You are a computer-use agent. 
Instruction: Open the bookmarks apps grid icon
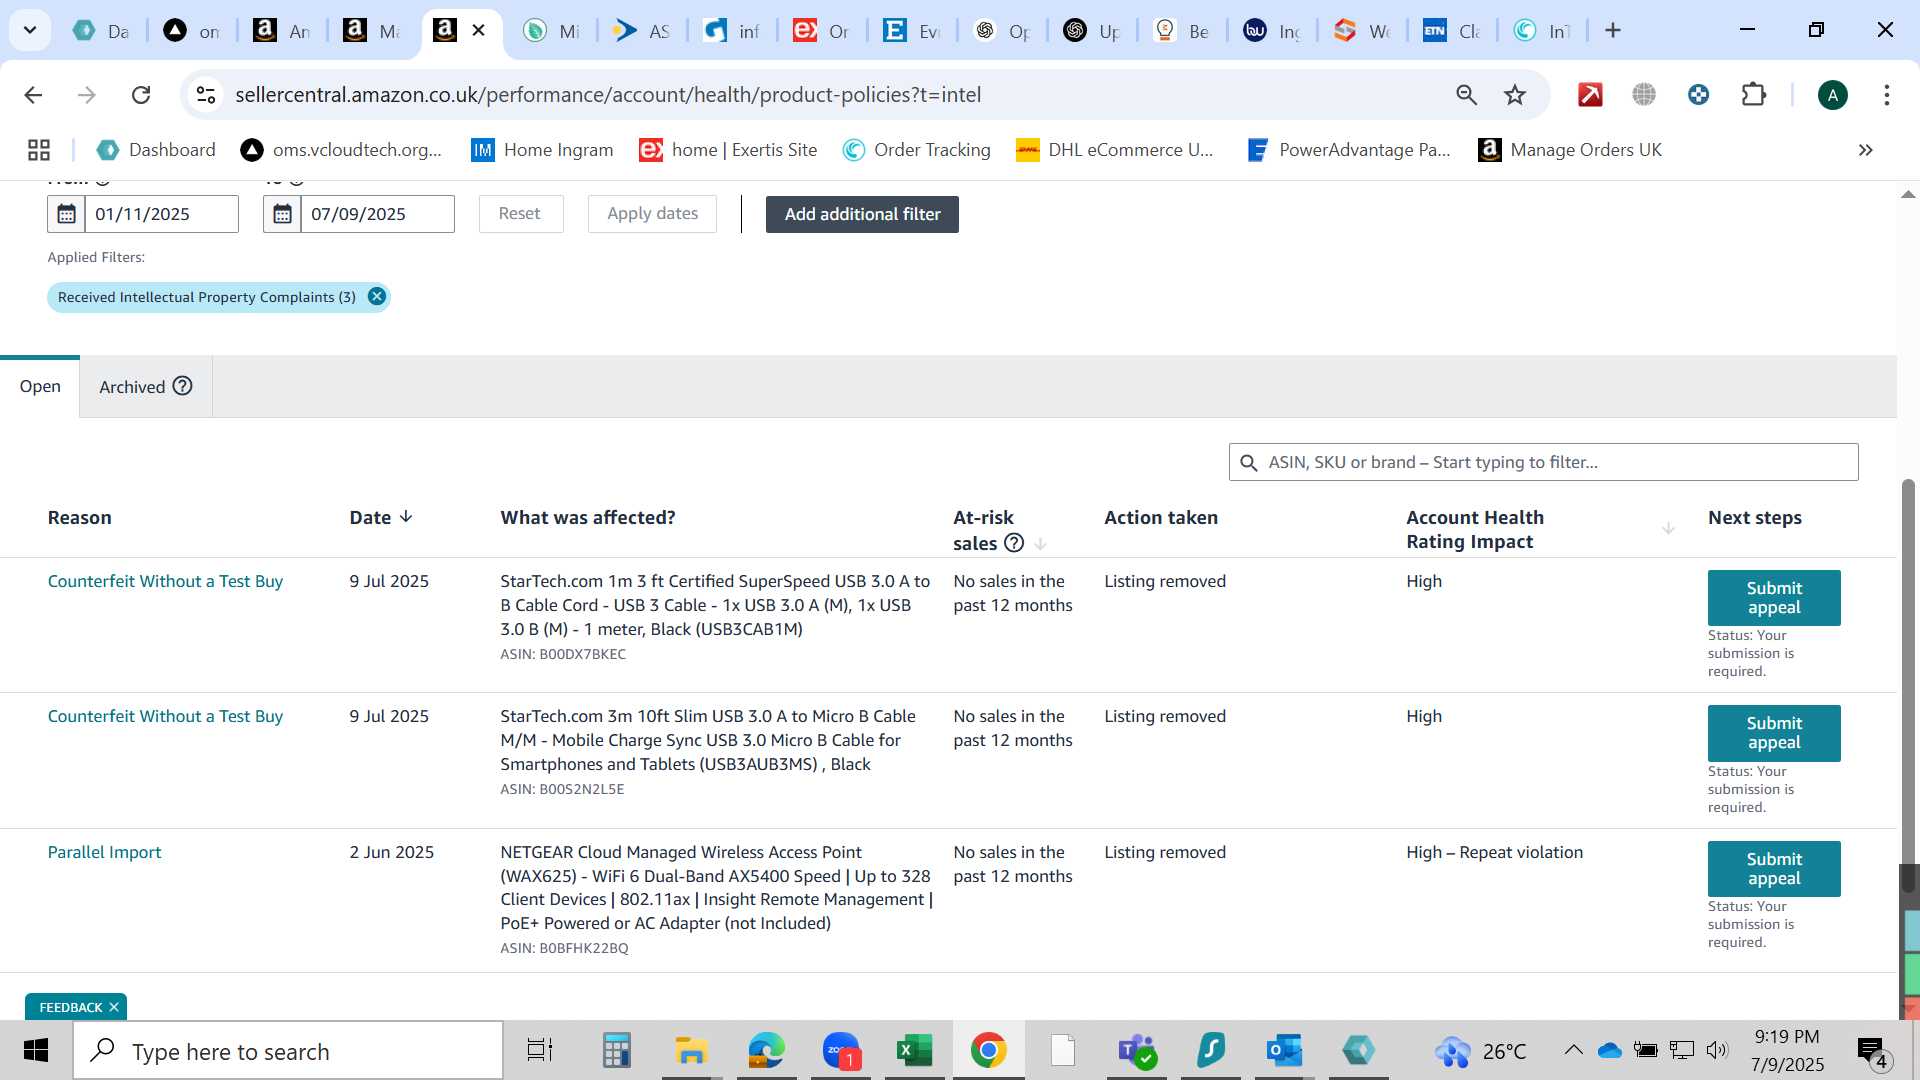pos(39,150)
